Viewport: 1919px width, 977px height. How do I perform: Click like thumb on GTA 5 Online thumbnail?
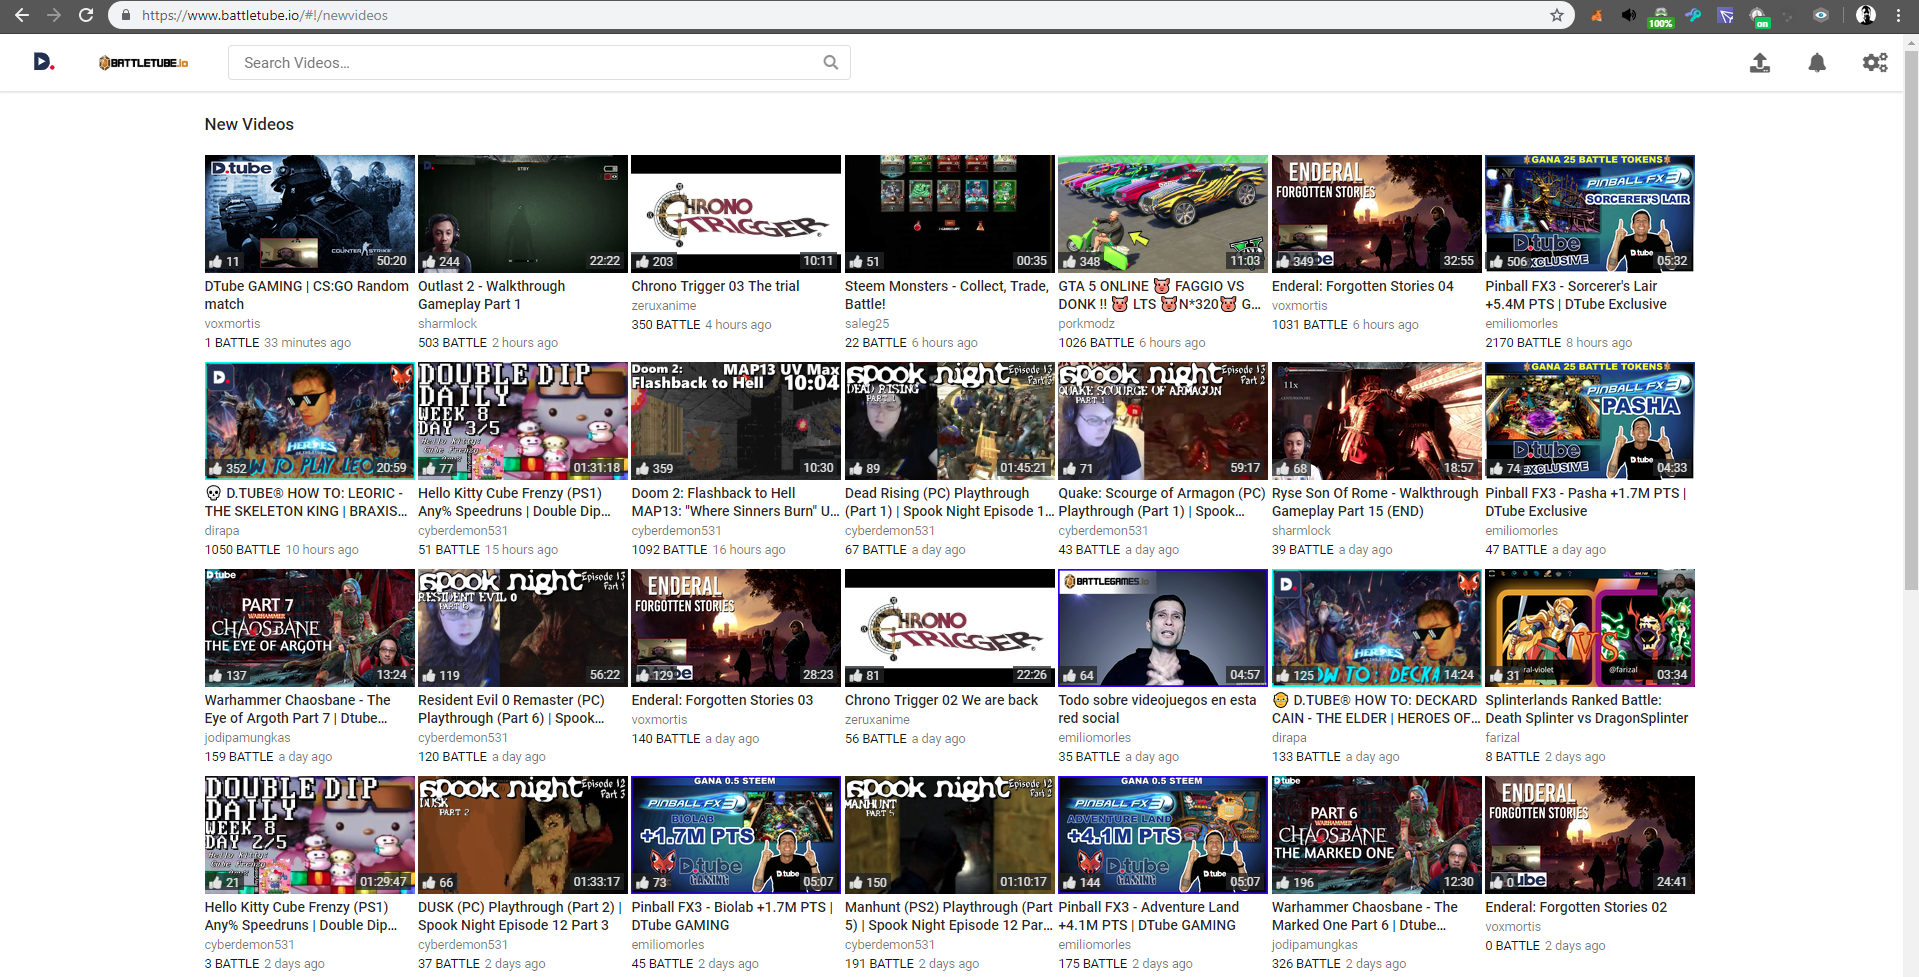[1069, 261]
